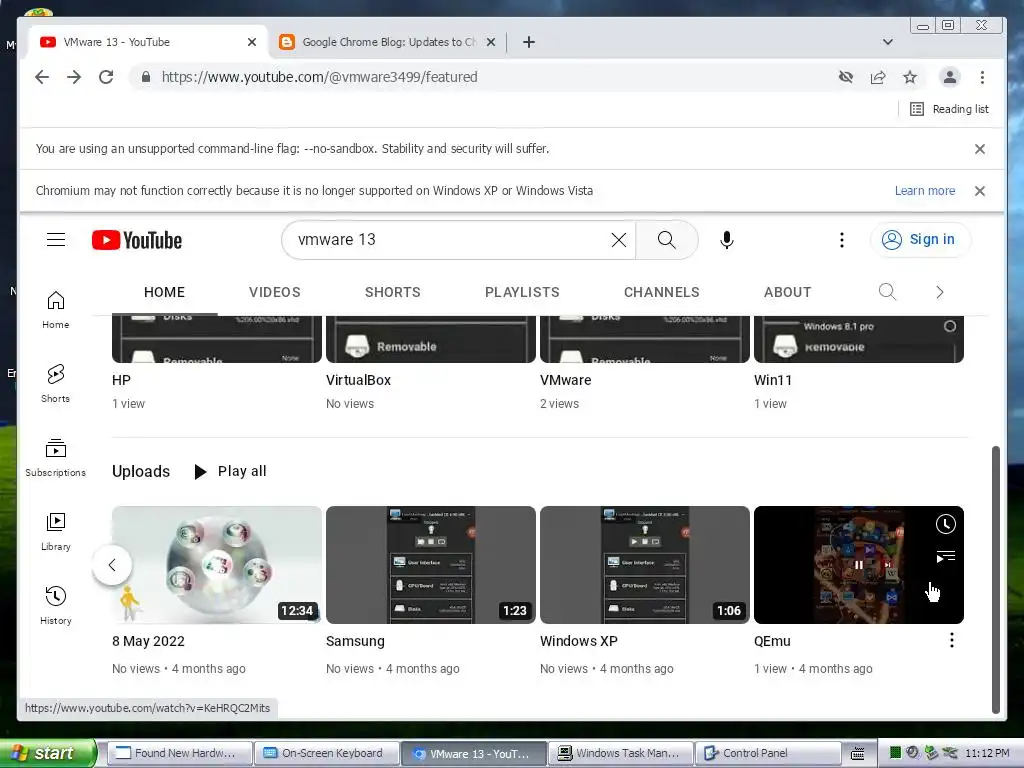1024x768 pixels.
Task: Open Chrome three-dot menu
Action: (x=982, y=77)
